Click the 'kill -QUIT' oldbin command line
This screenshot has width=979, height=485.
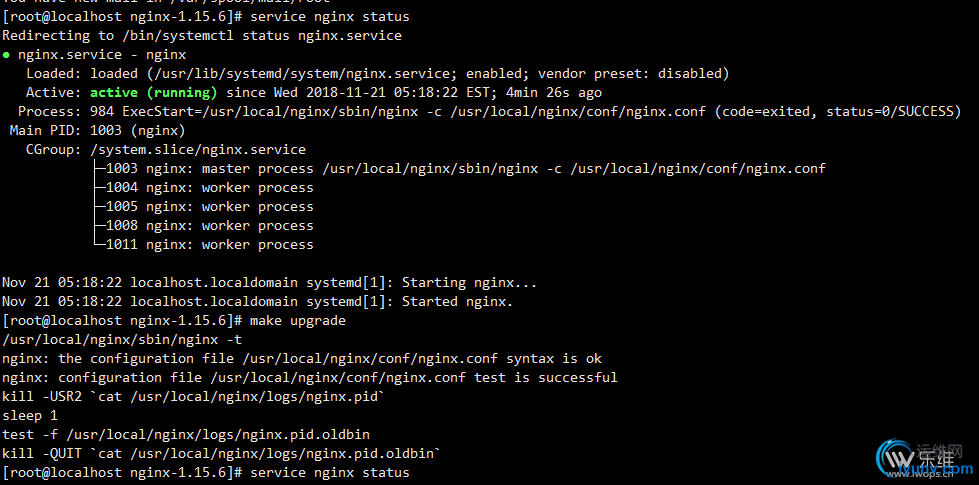222,453
